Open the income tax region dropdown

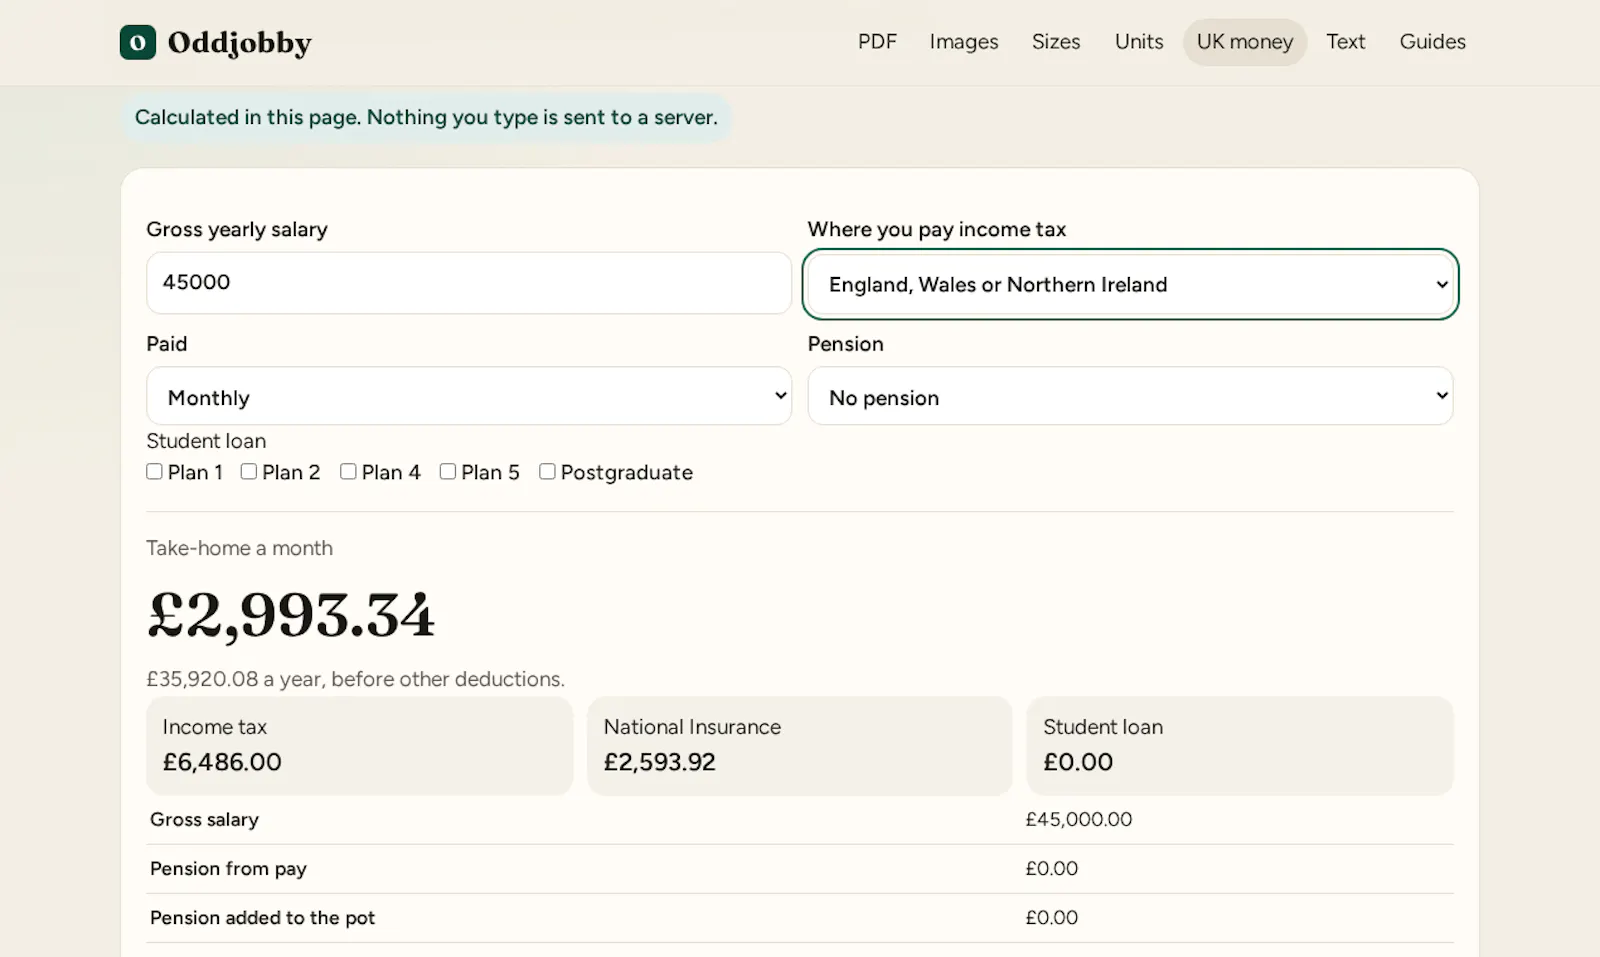(1130, 284)
